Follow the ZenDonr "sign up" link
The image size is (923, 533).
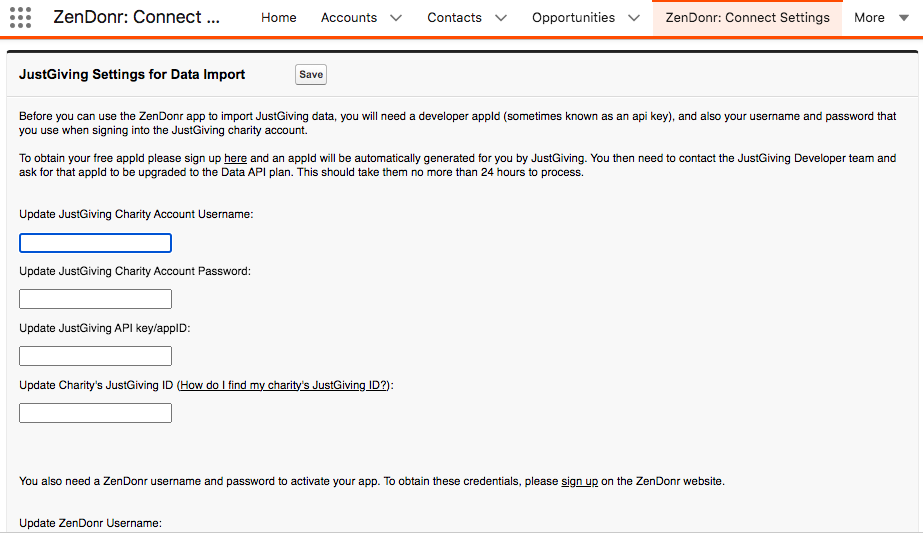point(579,481)
